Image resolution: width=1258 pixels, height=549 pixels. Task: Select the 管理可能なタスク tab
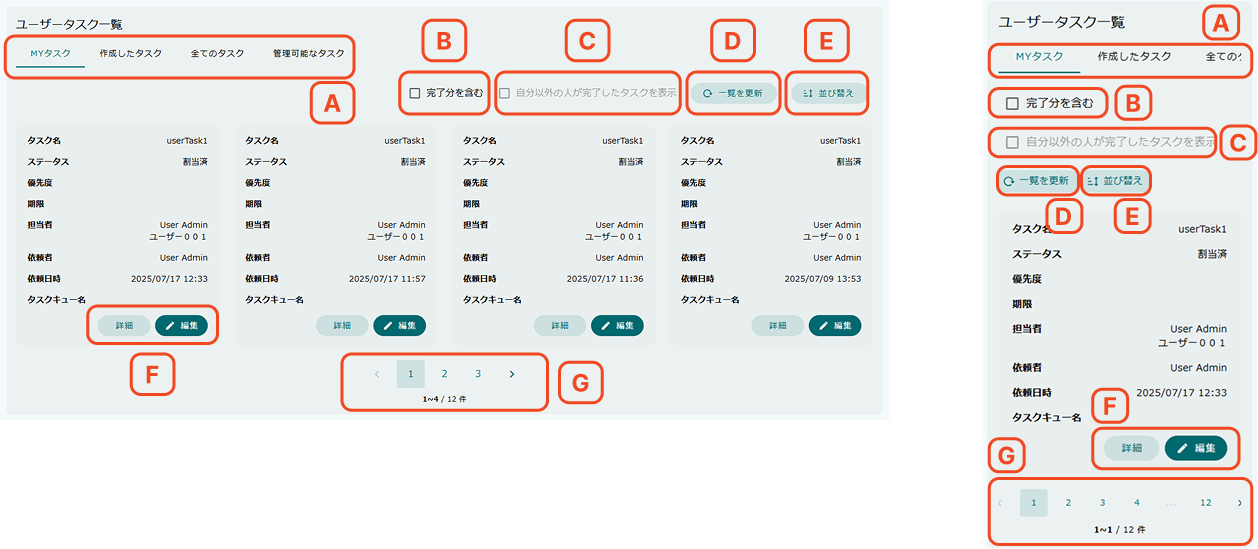coord(309,53)
